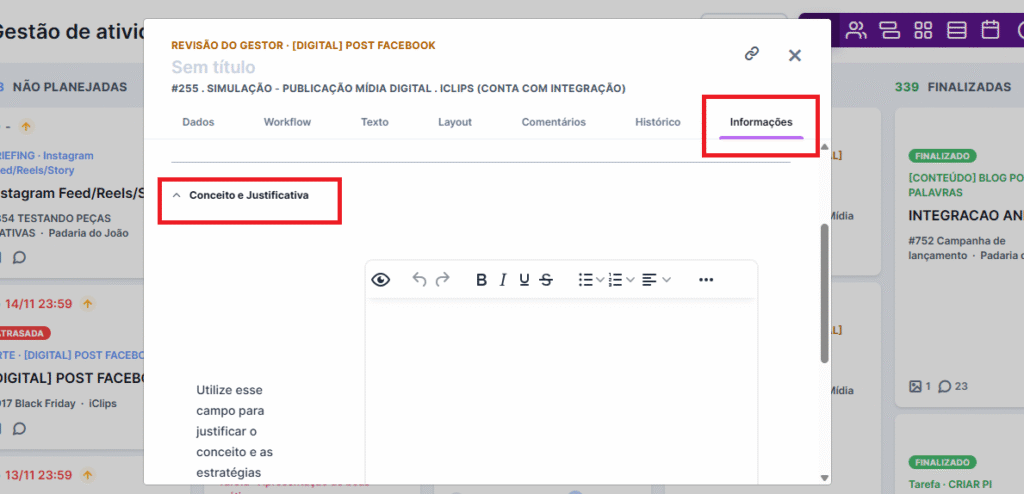Click the redo arrow in editor toolbar

442,280
